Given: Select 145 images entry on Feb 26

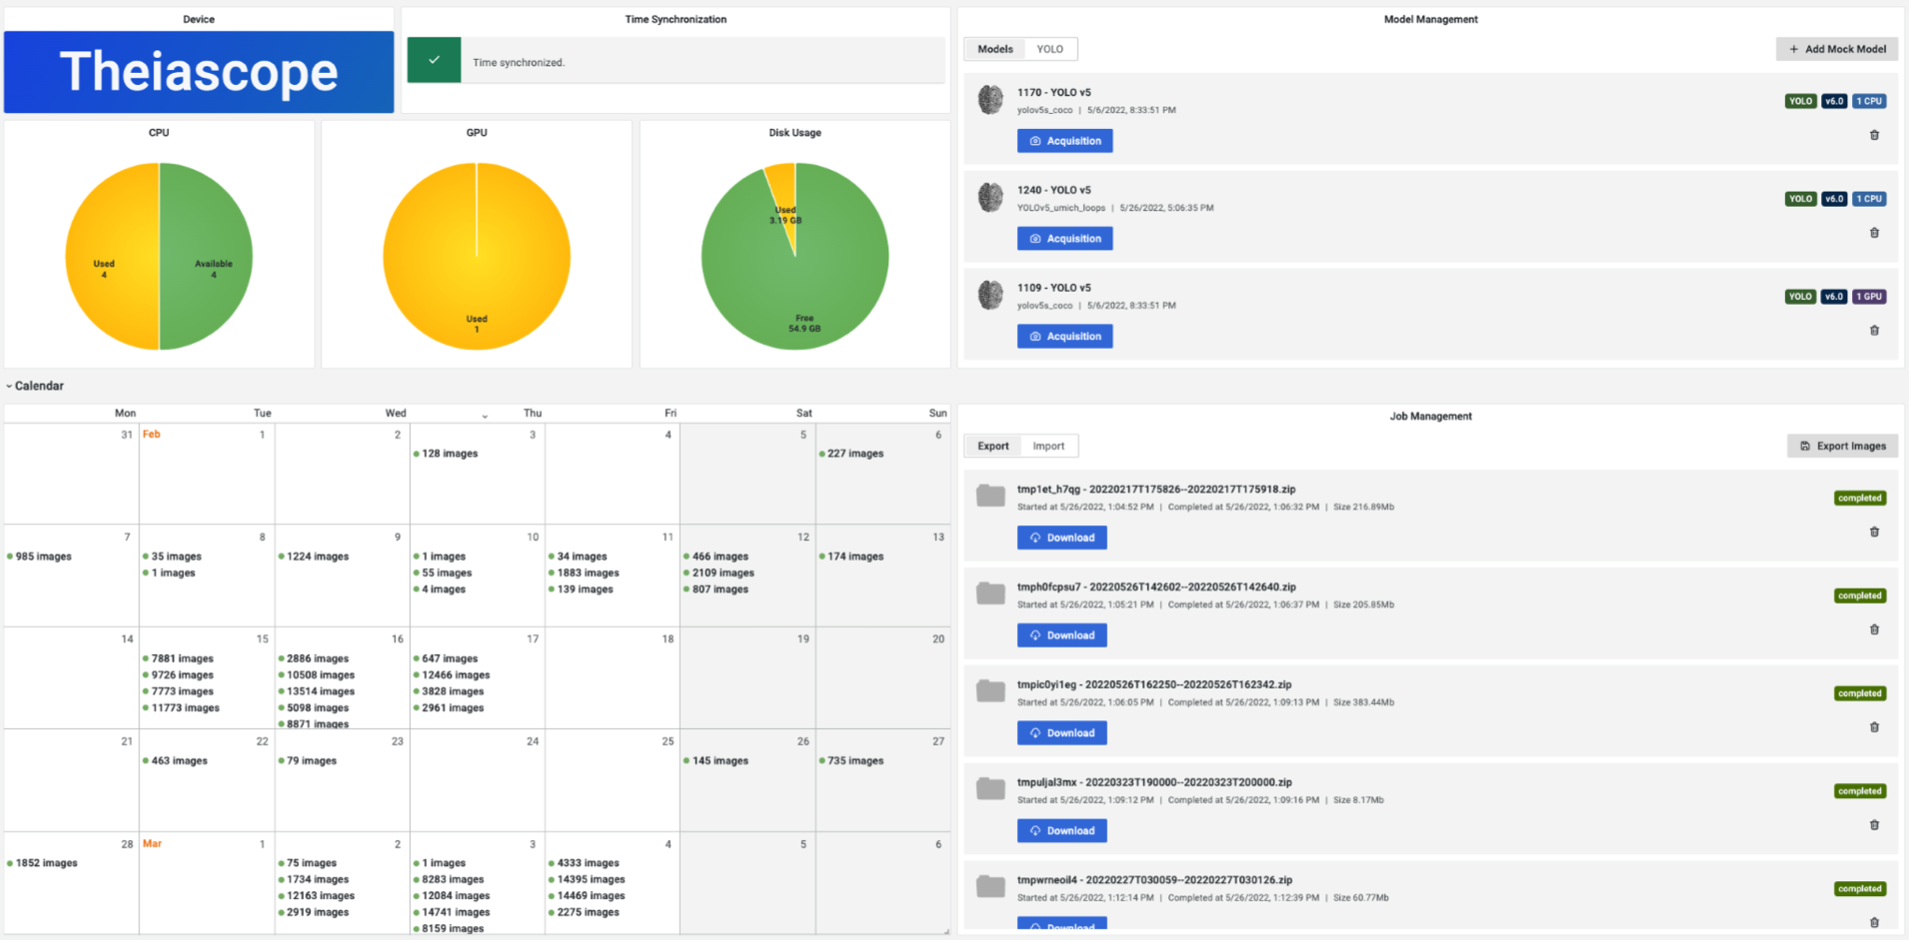Looking at the screenshot, I should click(x=715, y=761).
